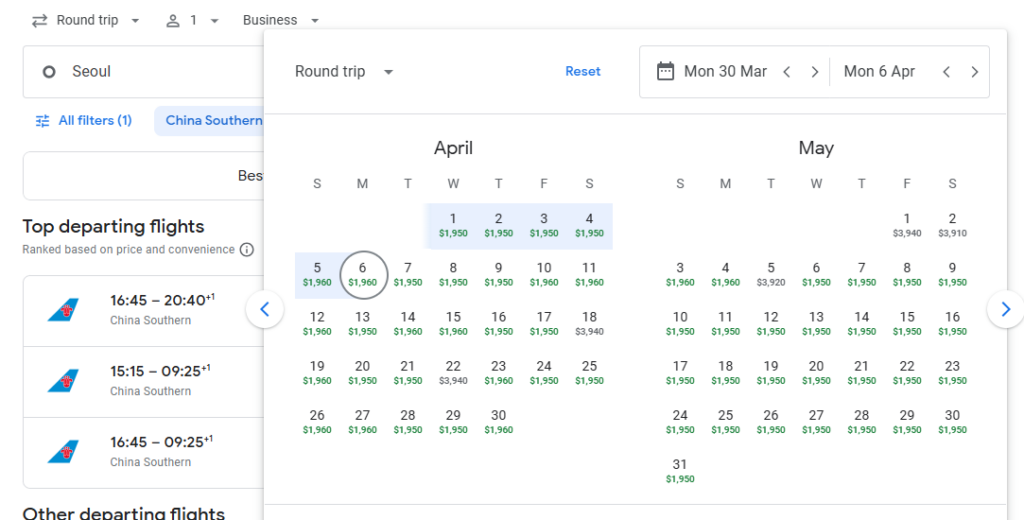This screenshot has width=1024, height=520.
Task: Choose May 31 as the date
Action: click(x=680, y=471)
